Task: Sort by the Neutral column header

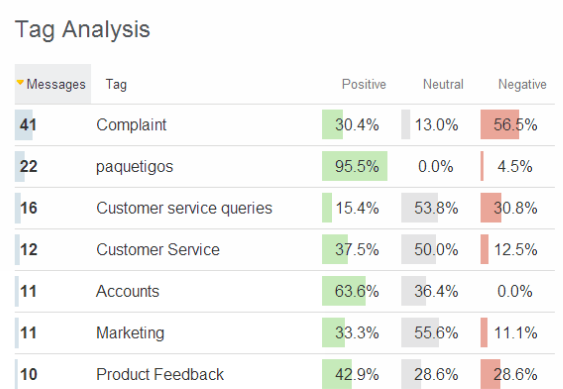Action: click(x=443, y=84)
